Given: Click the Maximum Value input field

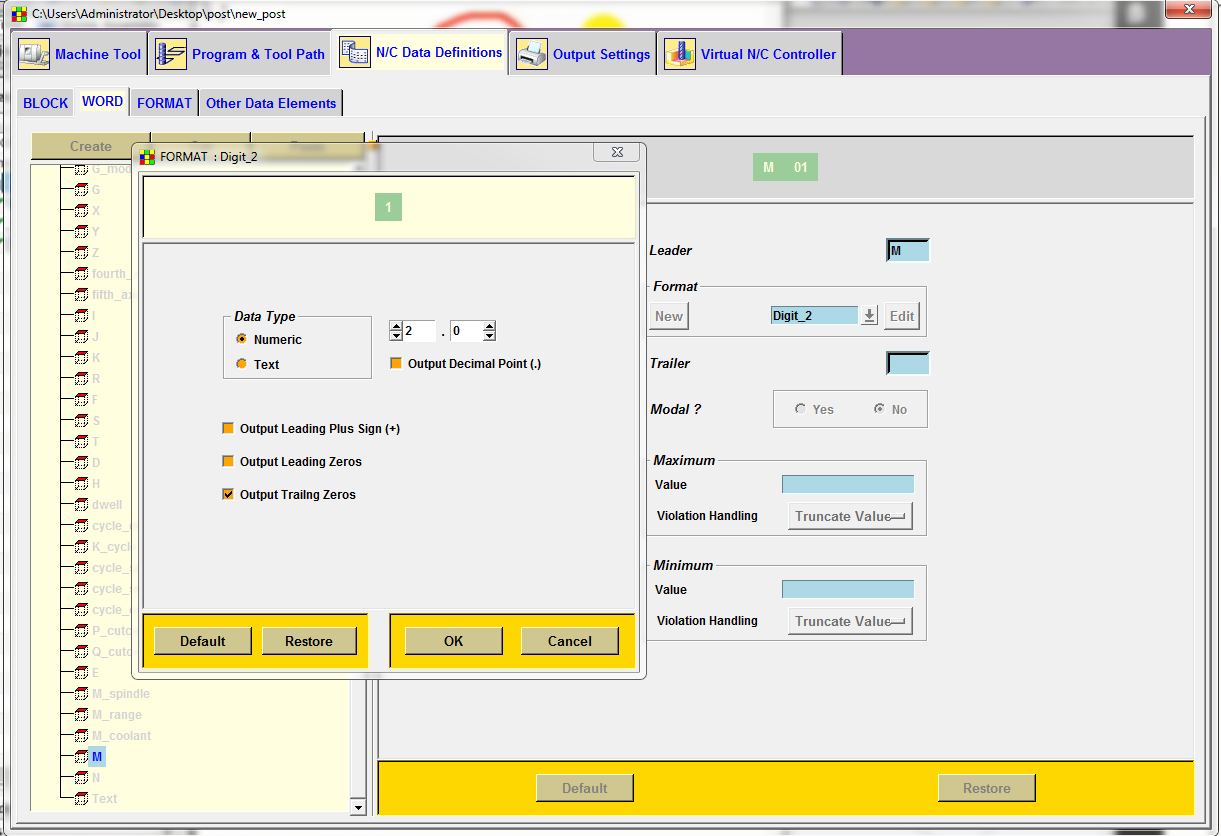Looking at the screenshot, I should click(x=848, y=484).
